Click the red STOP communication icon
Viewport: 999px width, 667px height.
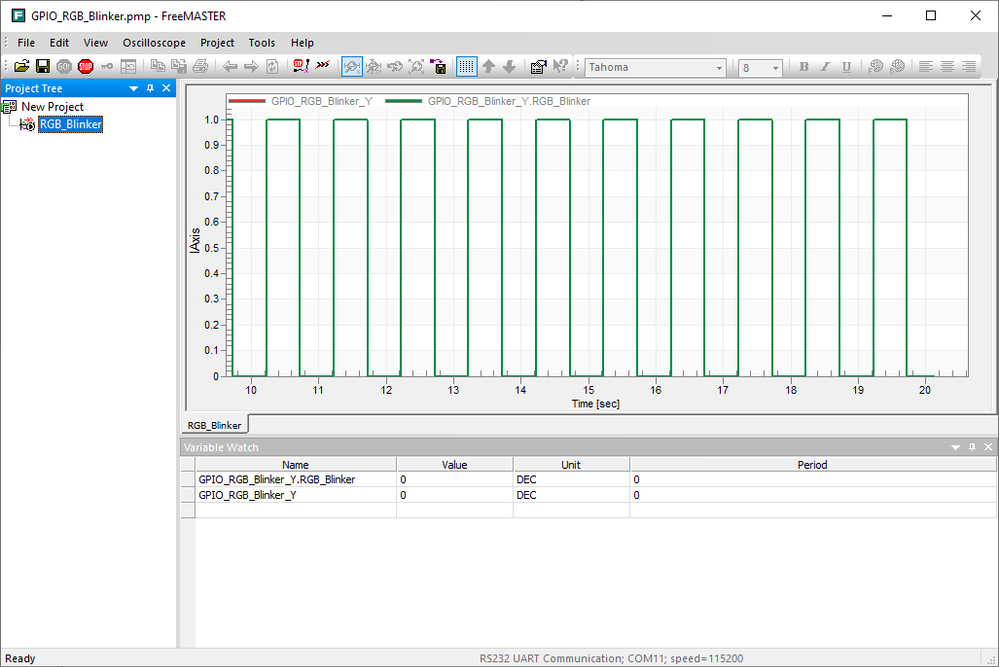[85, 66]
